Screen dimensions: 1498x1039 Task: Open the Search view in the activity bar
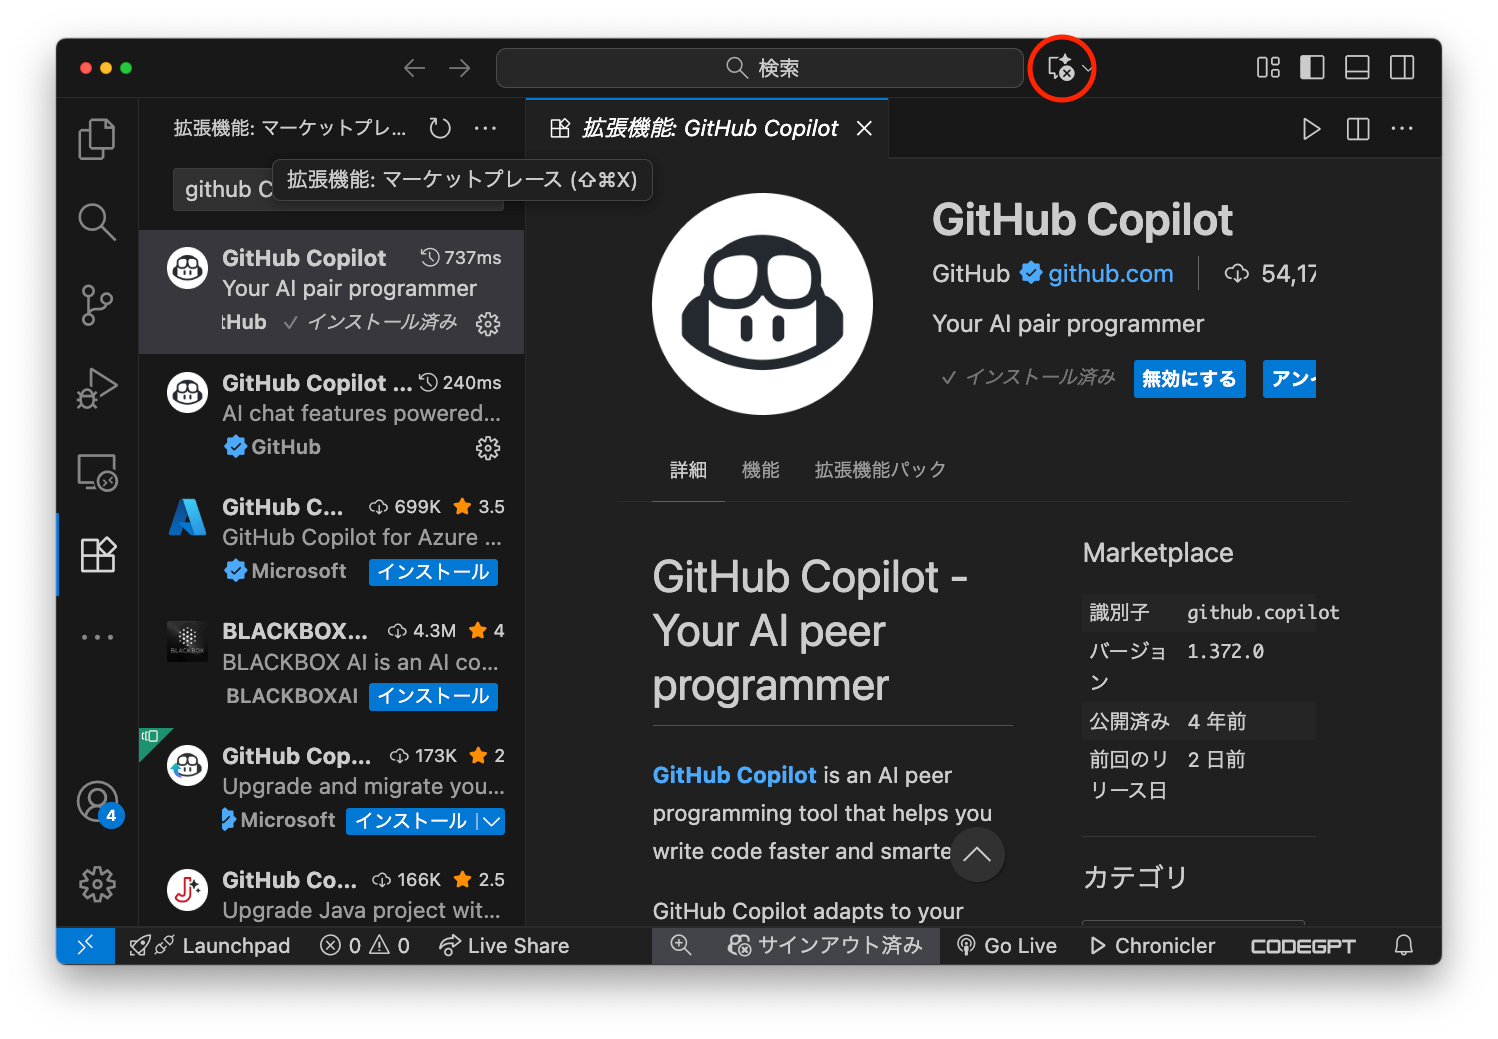pyautogui.click(x=97, y=222)
